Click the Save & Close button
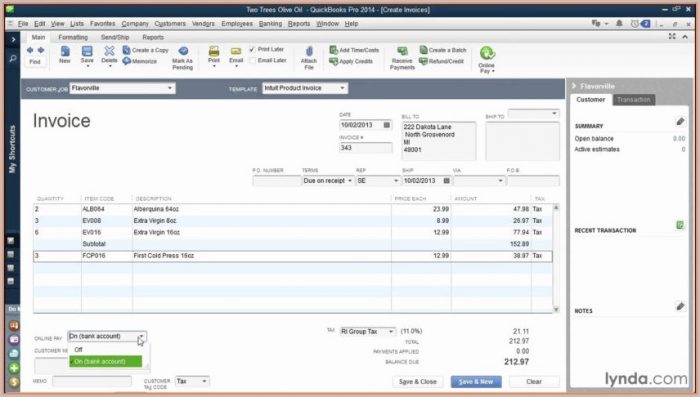Viewport: 700px width, 397px height. pyautogui.click(x=417, y=382)
